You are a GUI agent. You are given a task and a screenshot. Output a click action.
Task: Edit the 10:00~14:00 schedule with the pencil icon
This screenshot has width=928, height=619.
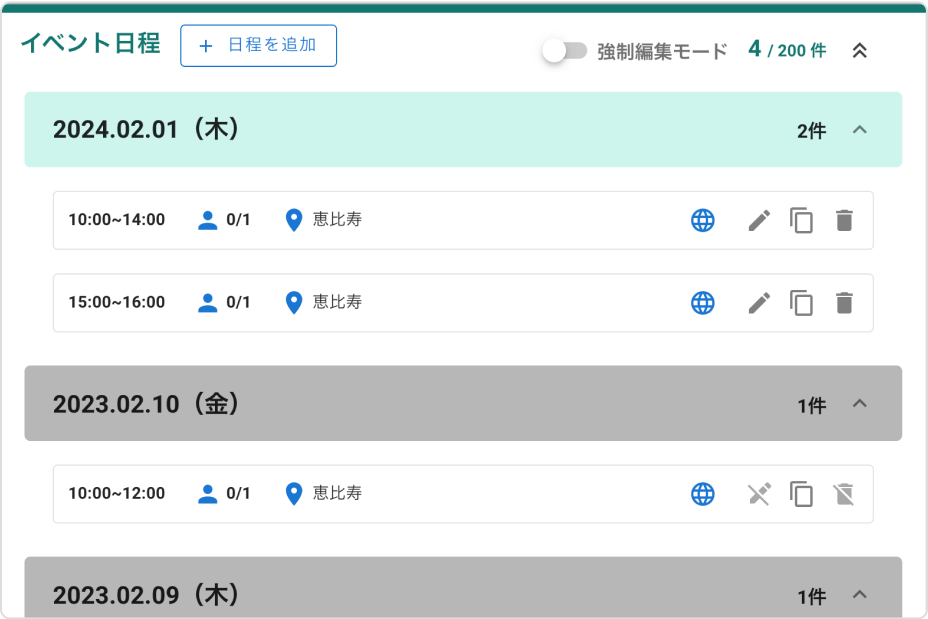(760, 220)
